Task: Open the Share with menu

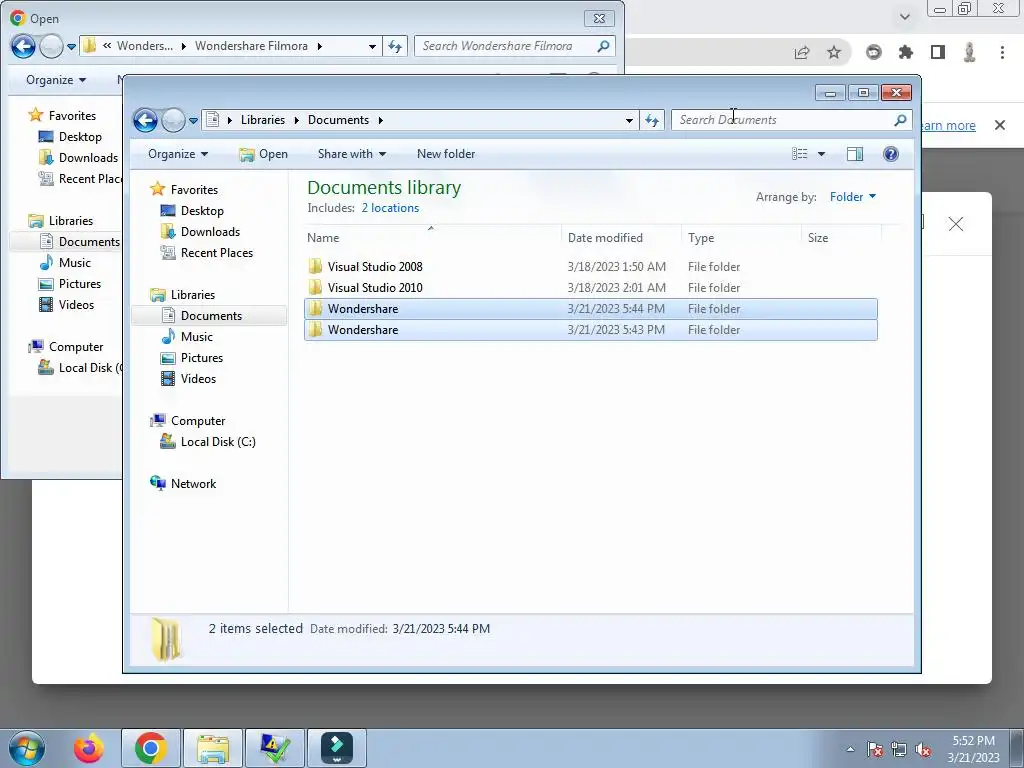Action: click(351, 154)
